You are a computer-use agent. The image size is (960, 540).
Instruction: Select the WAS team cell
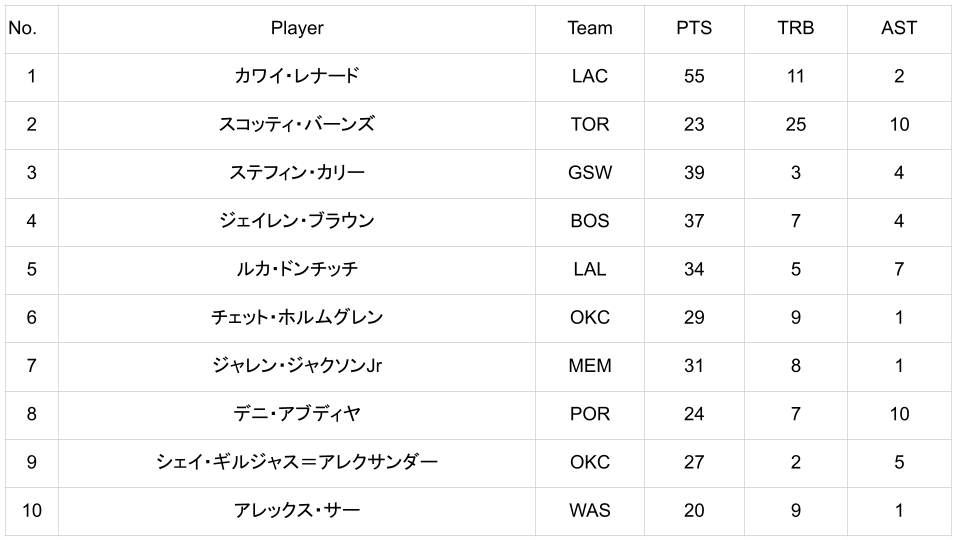tap(590, 510)
